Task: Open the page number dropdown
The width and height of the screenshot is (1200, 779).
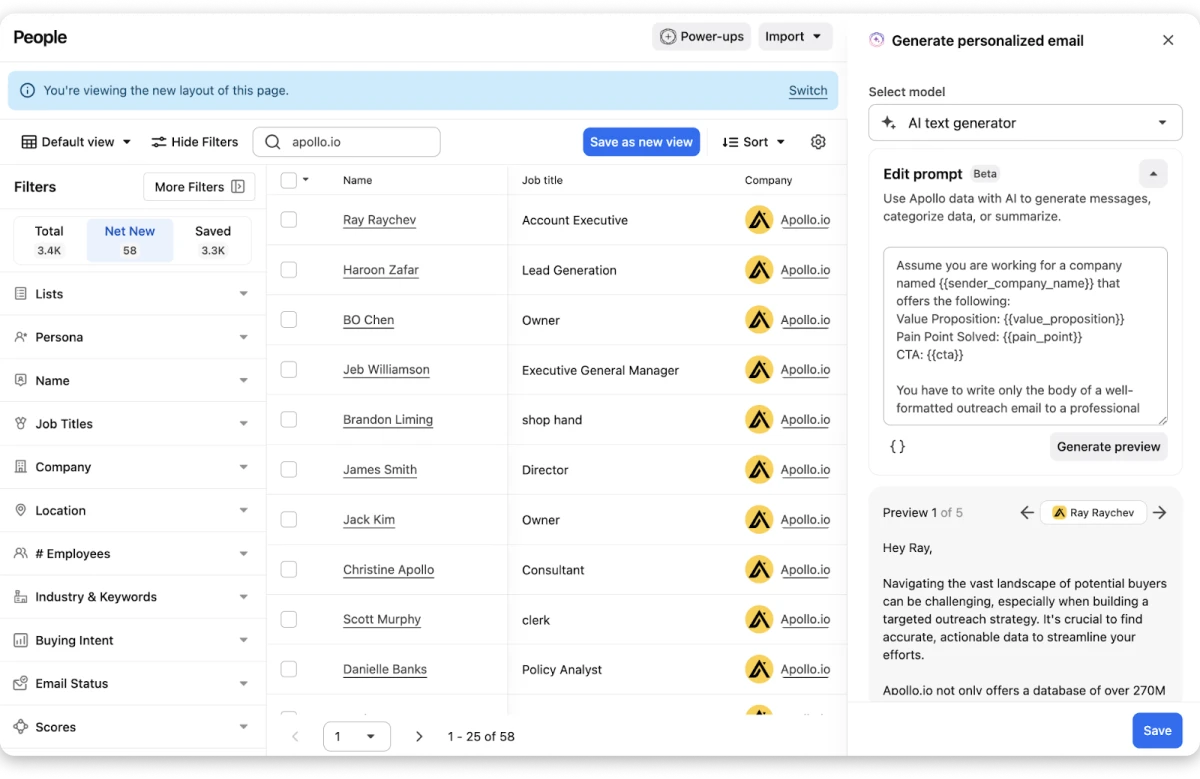Action: 357,737
